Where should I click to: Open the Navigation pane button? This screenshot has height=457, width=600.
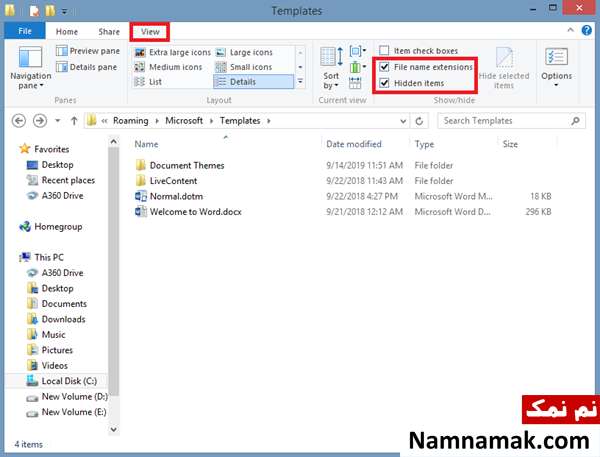[30, 68]
